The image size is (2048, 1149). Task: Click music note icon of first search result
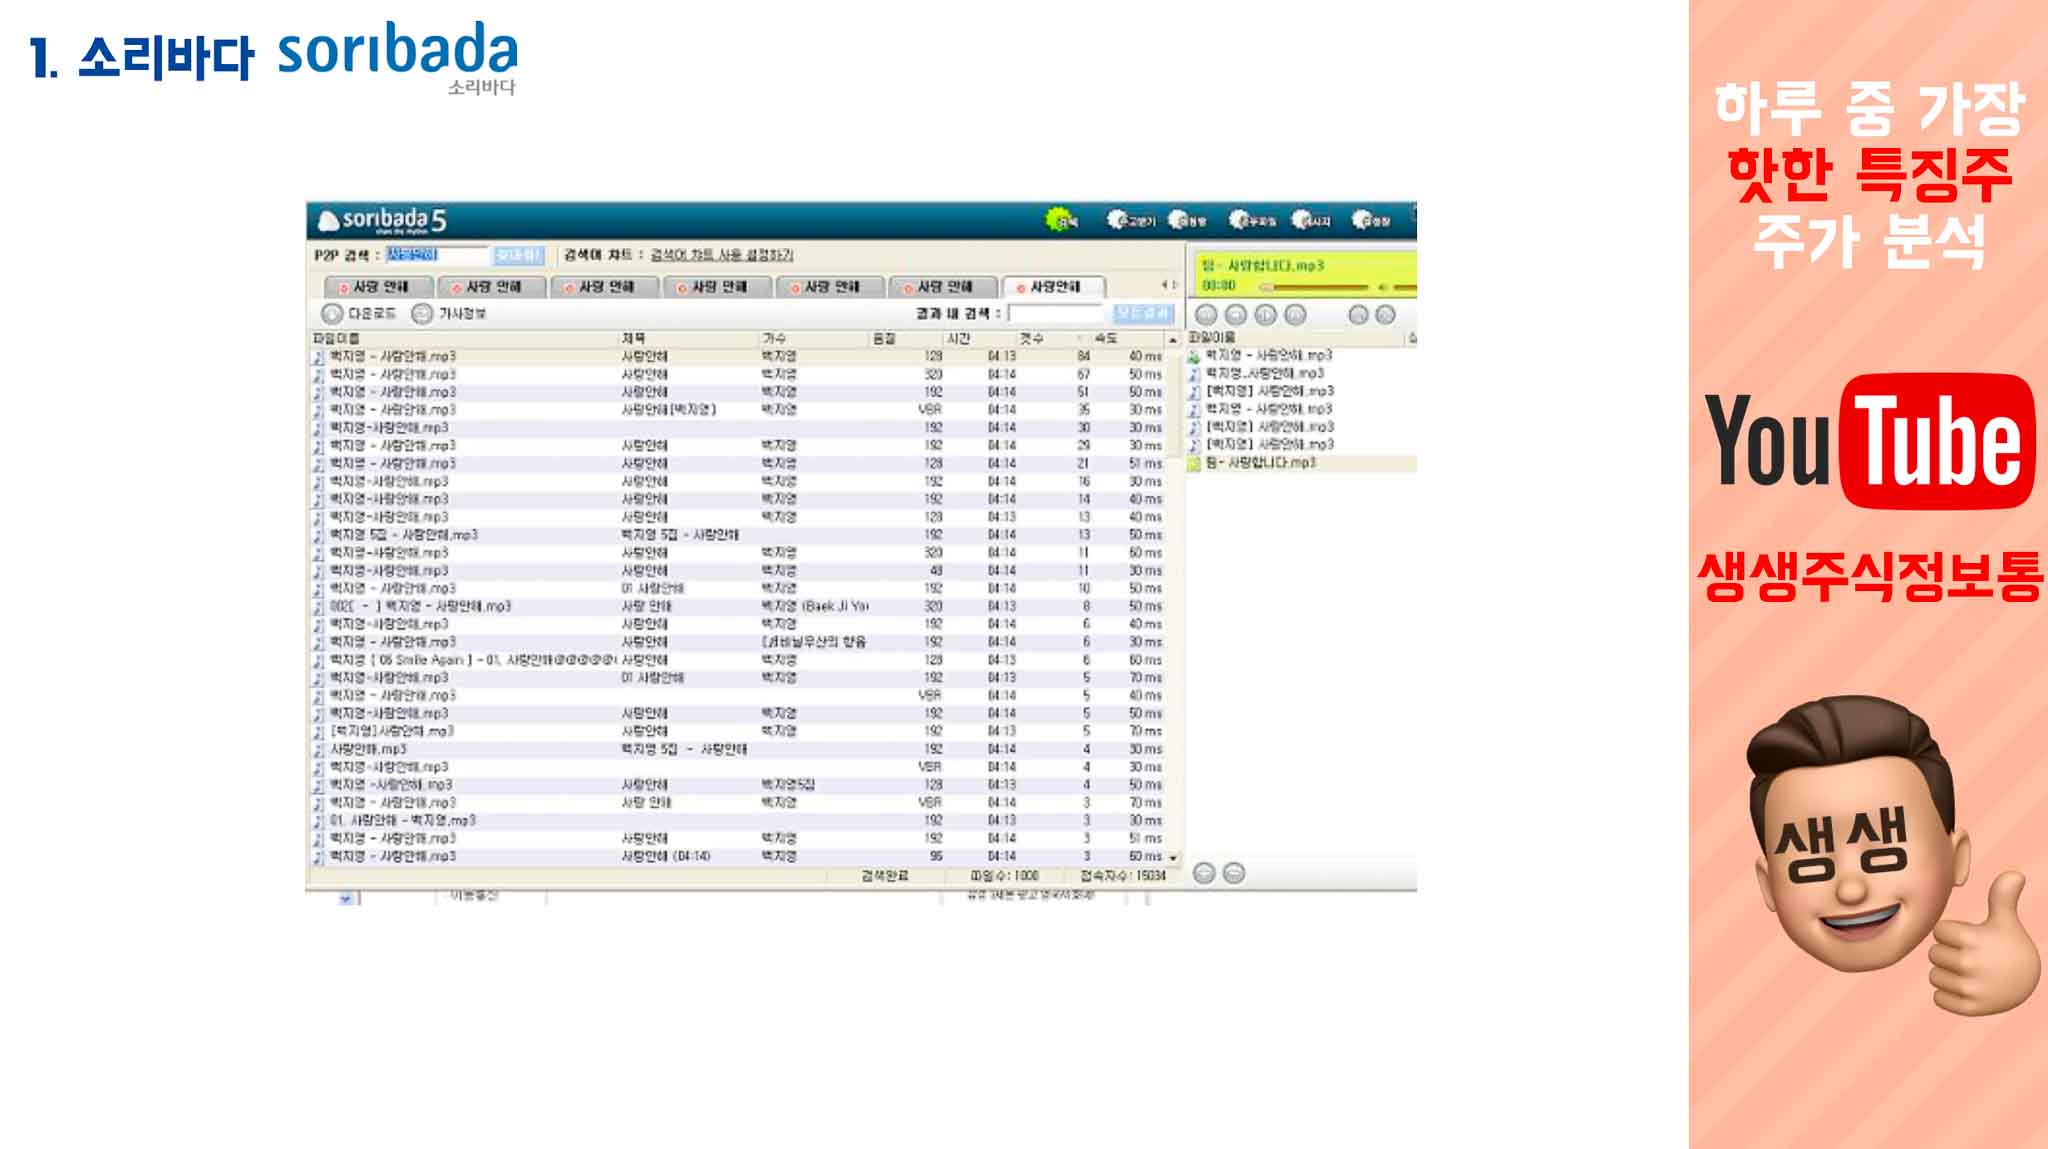318,356
